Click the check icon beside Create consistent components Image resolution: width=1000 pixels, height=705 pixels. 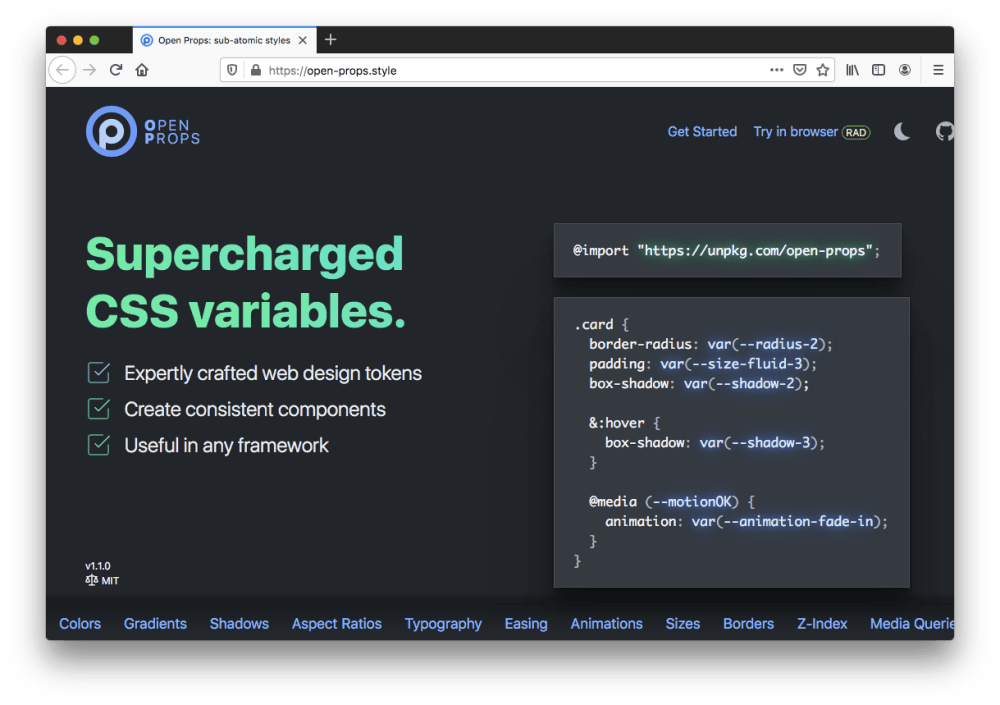[99, 409]
